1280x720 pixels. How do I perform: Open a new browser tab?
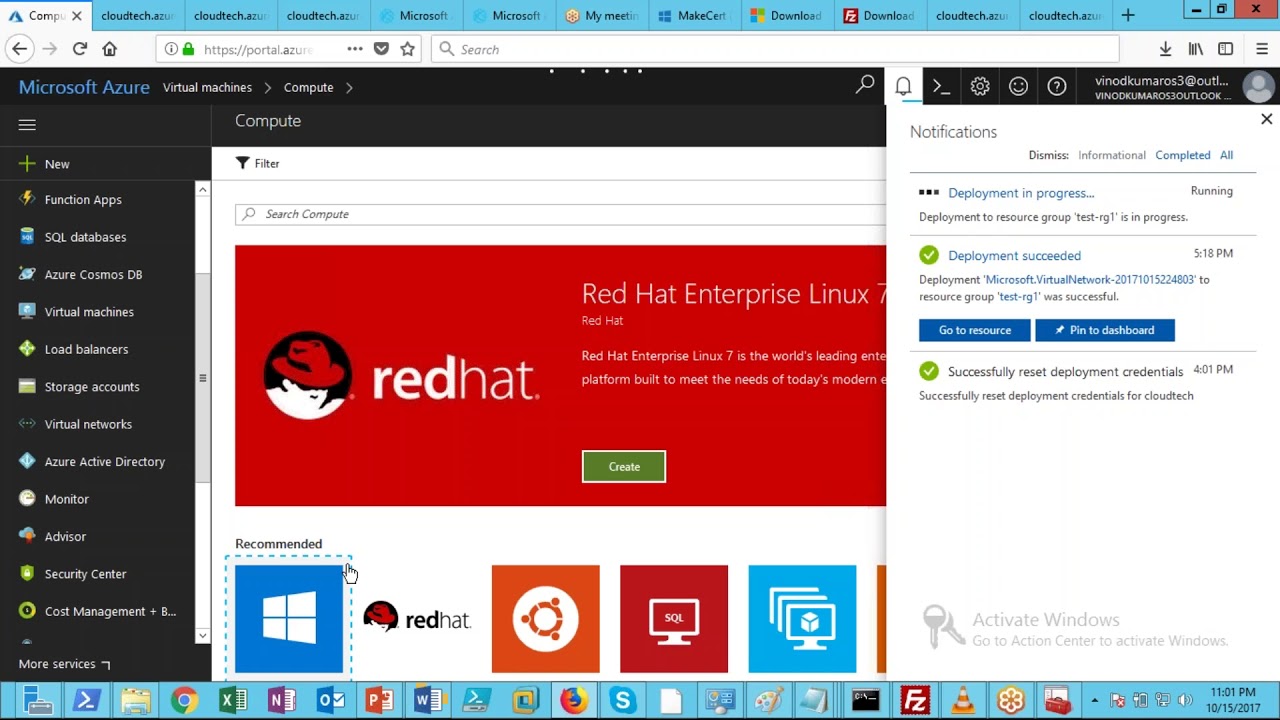click(1128, 15)
